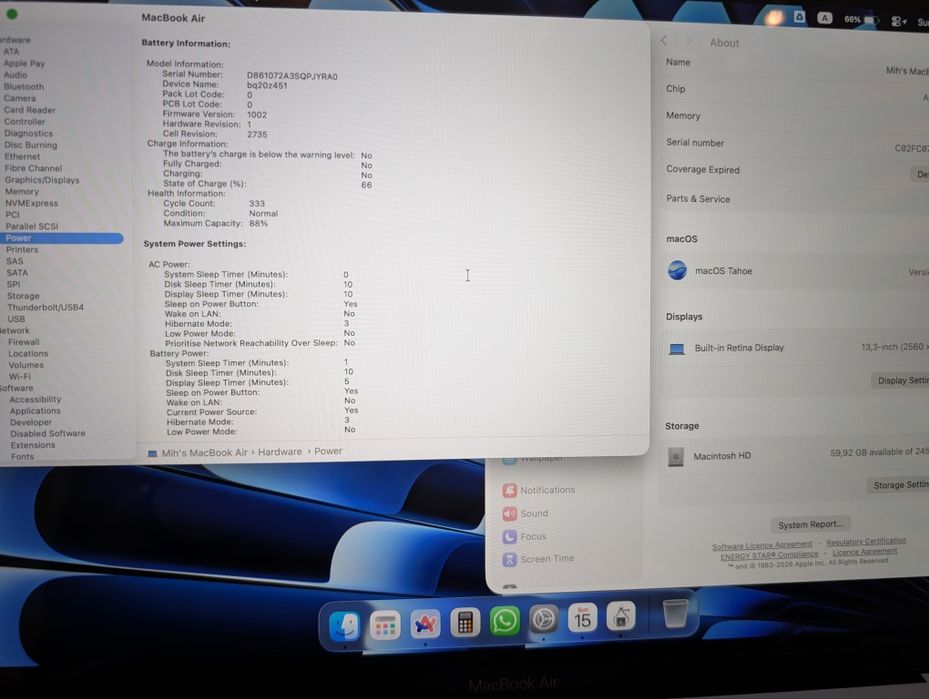Open Screen Time icon in Settings sidebar
The height and width of the screenshot is (699, 929).
[x=510, y=559]
